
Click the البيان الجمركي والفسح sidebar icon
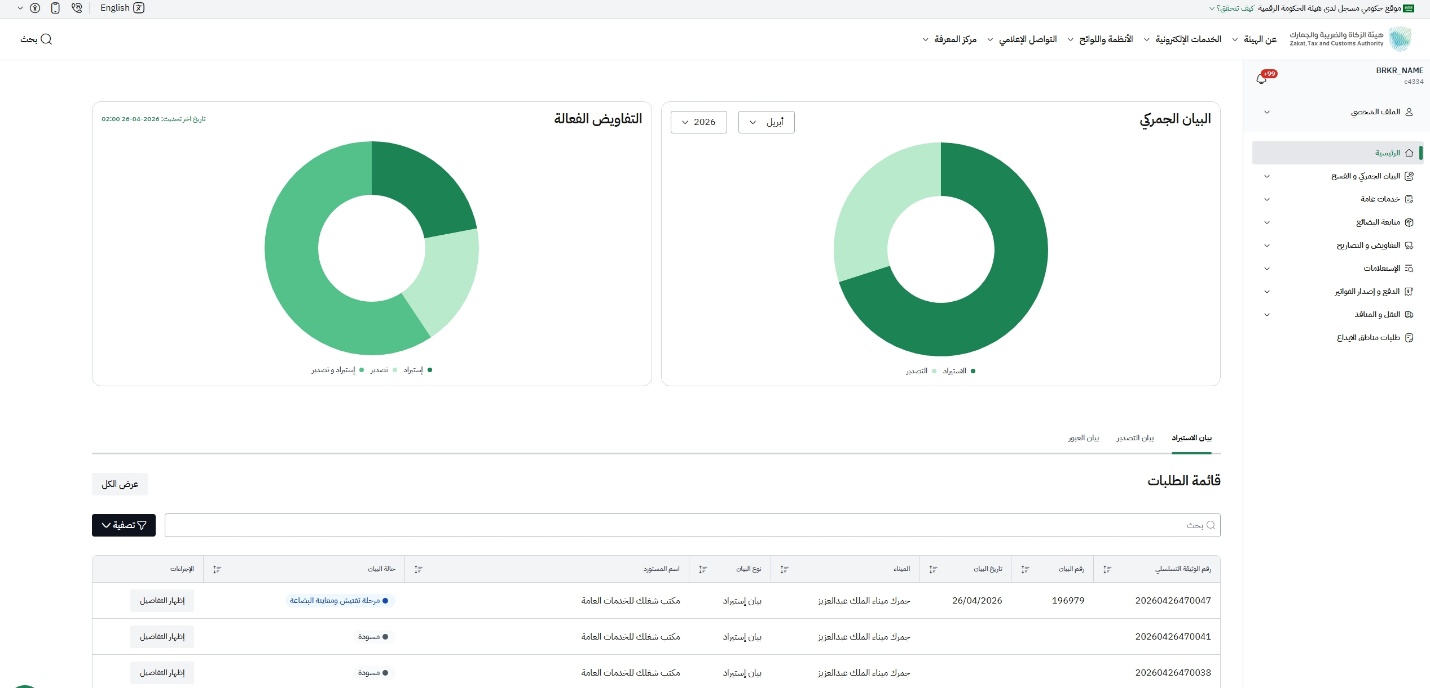pyautogui.click(x=1409, y=176)
